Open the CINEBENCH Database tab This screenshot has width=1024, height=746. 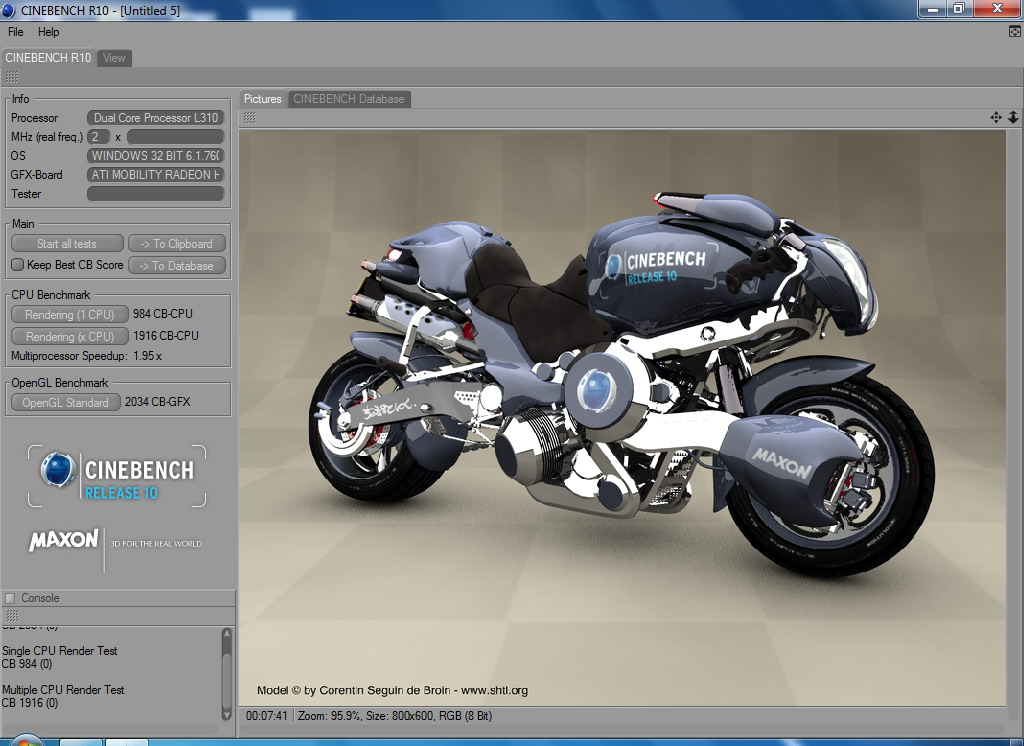349,99
